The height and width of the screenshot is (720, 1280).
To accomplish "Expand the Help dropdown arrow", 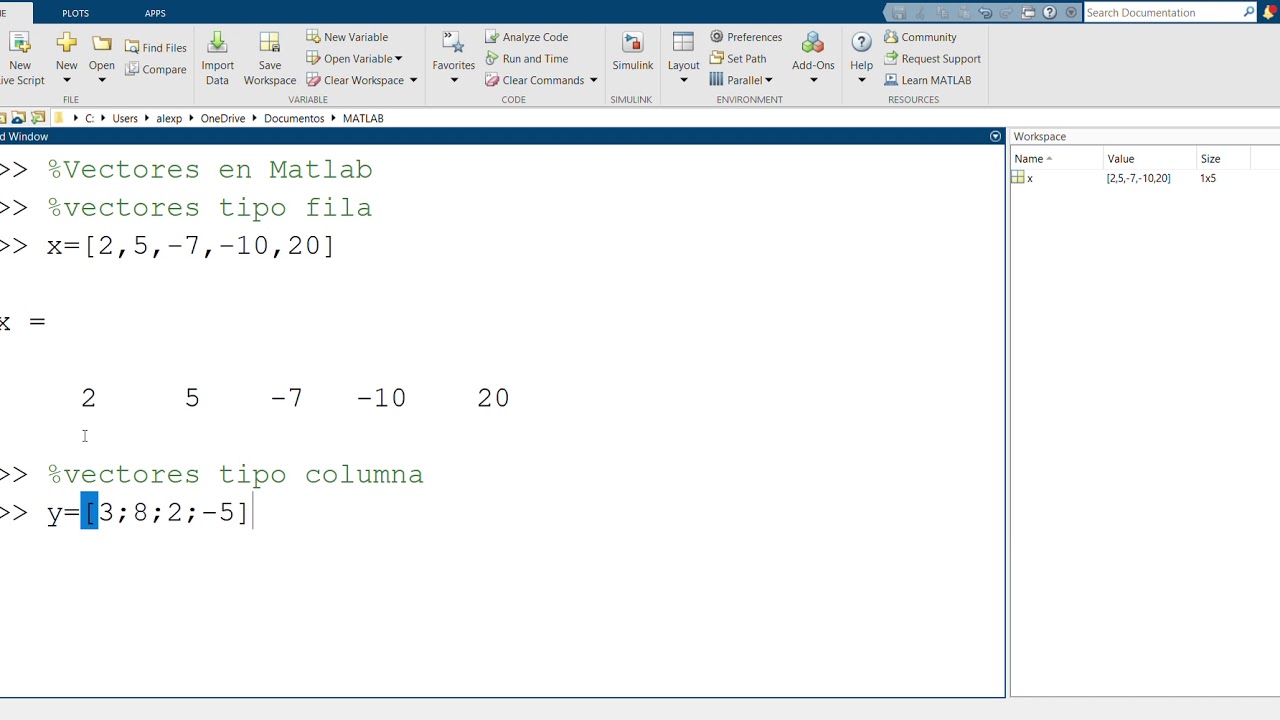I will point(861,81).
